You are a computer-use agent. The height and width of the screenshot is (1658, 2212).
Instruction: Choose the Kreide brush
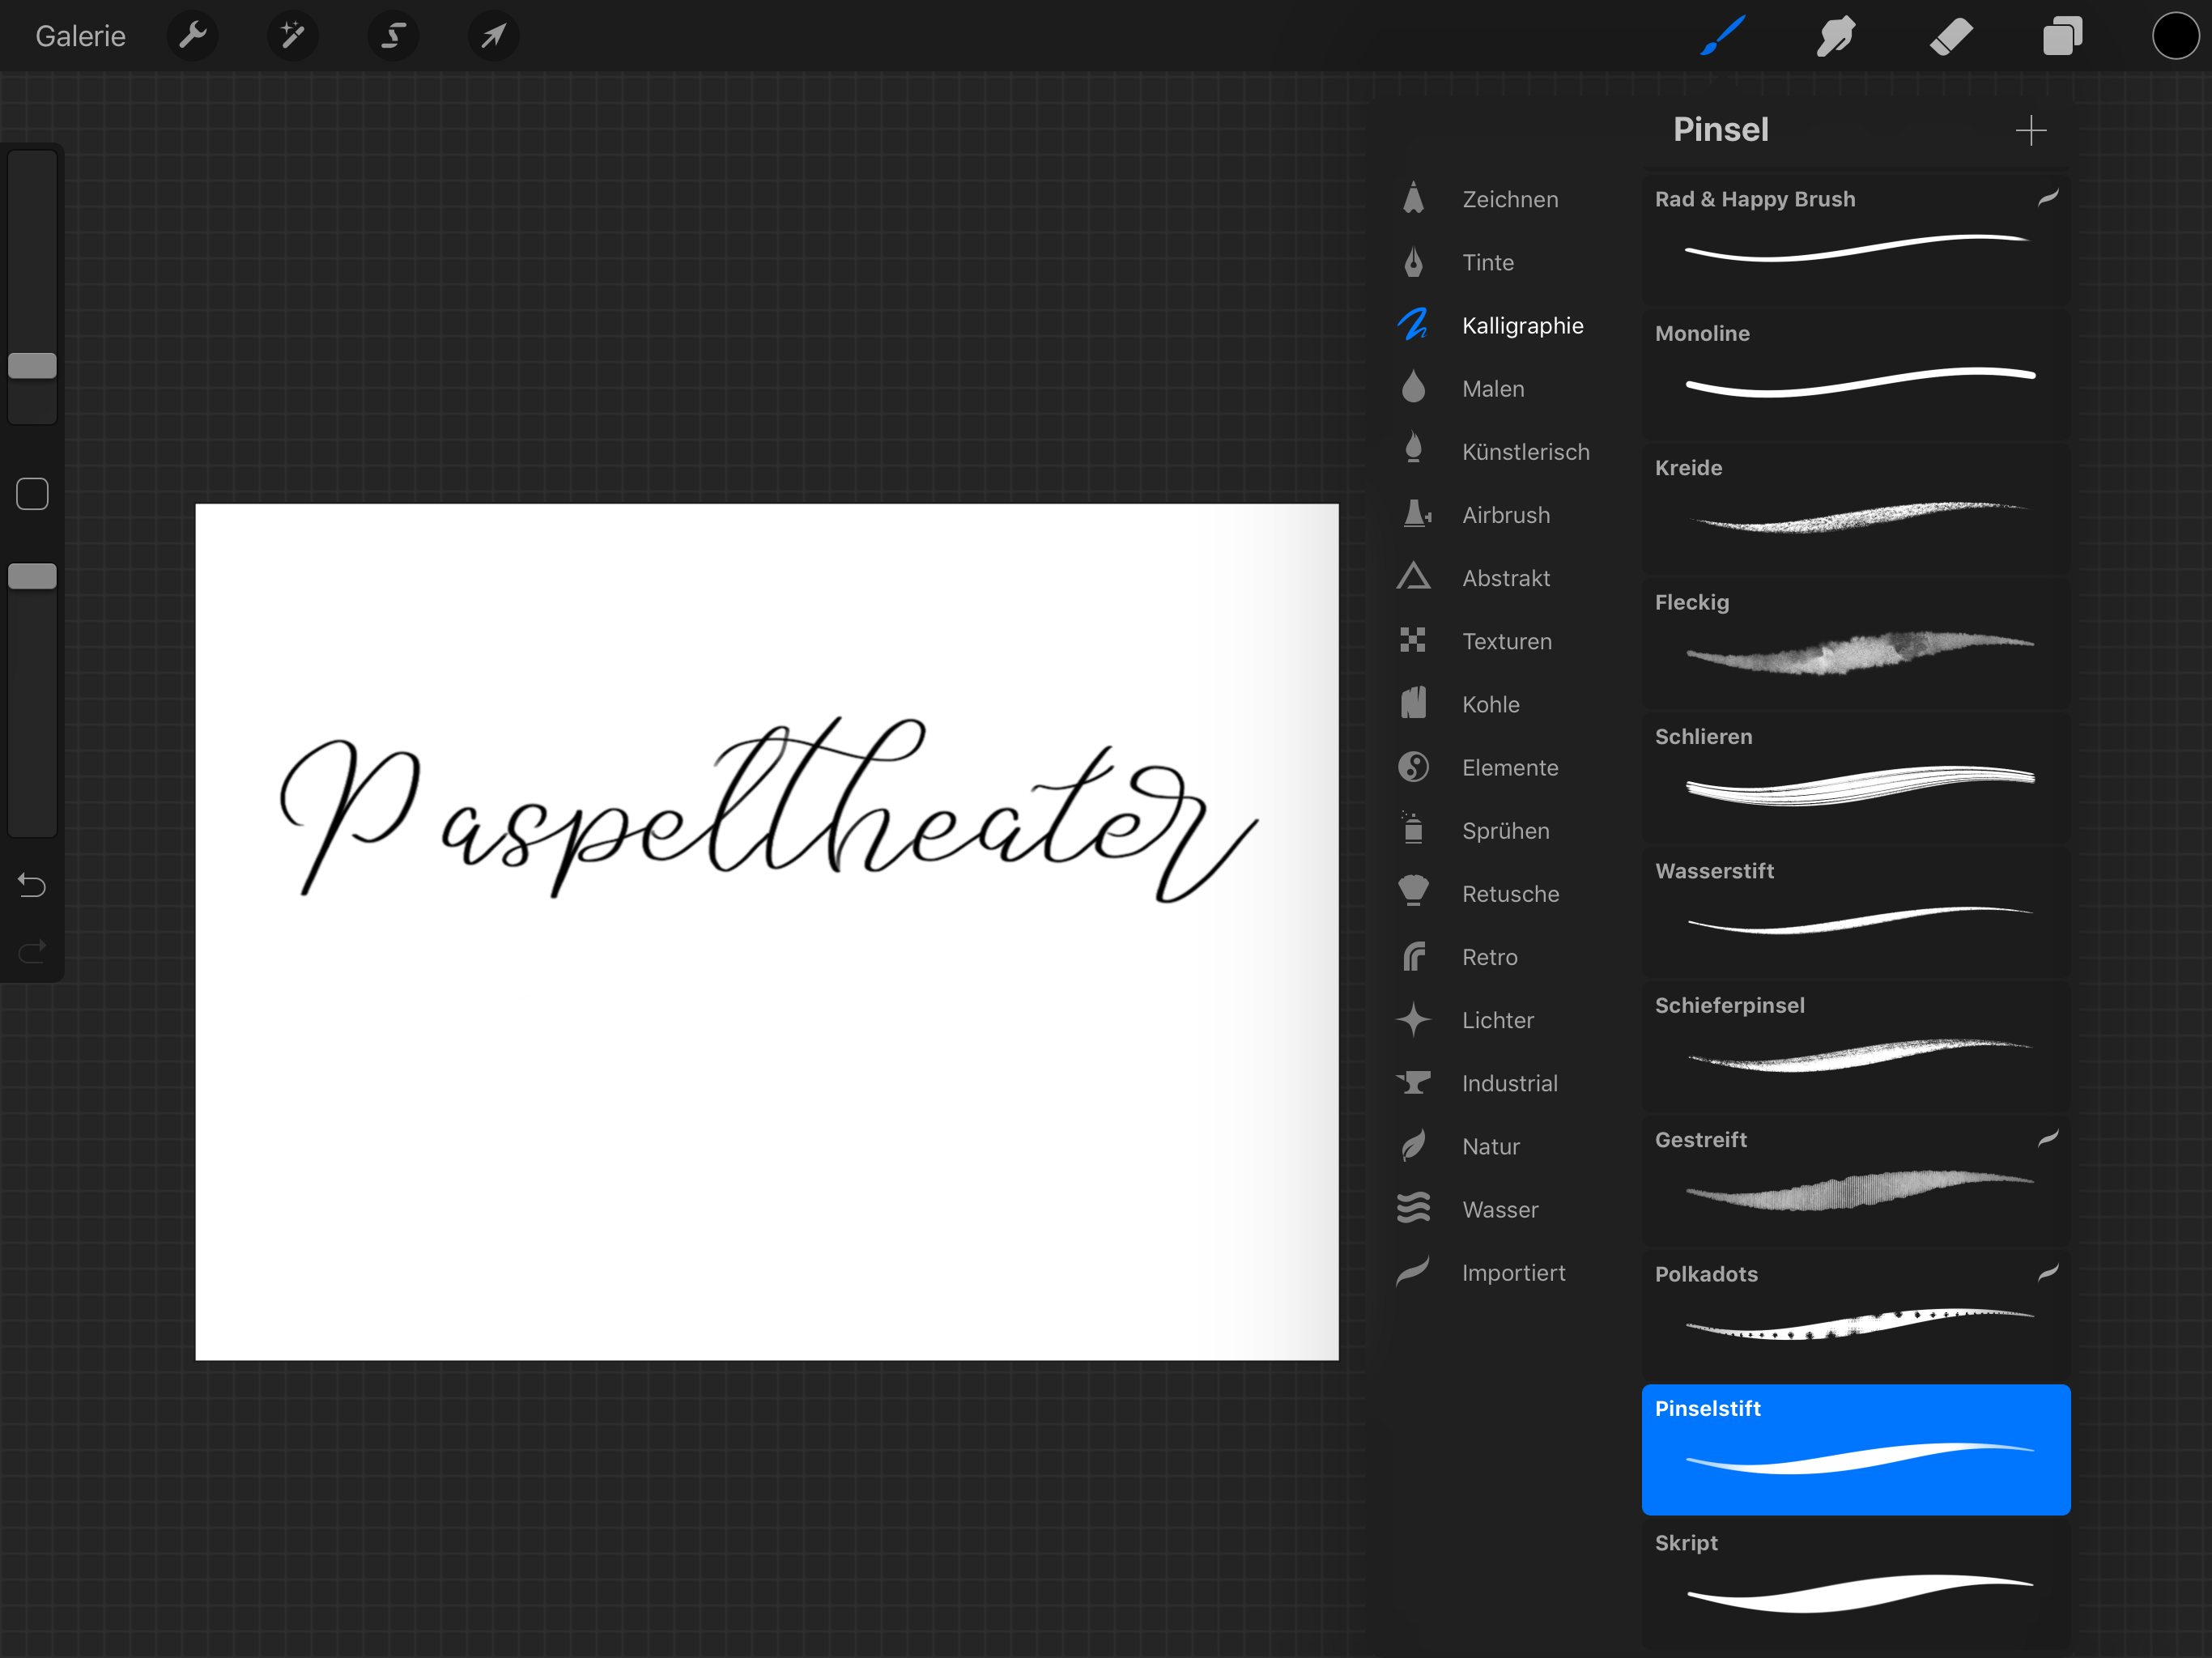pos(1856,508)
